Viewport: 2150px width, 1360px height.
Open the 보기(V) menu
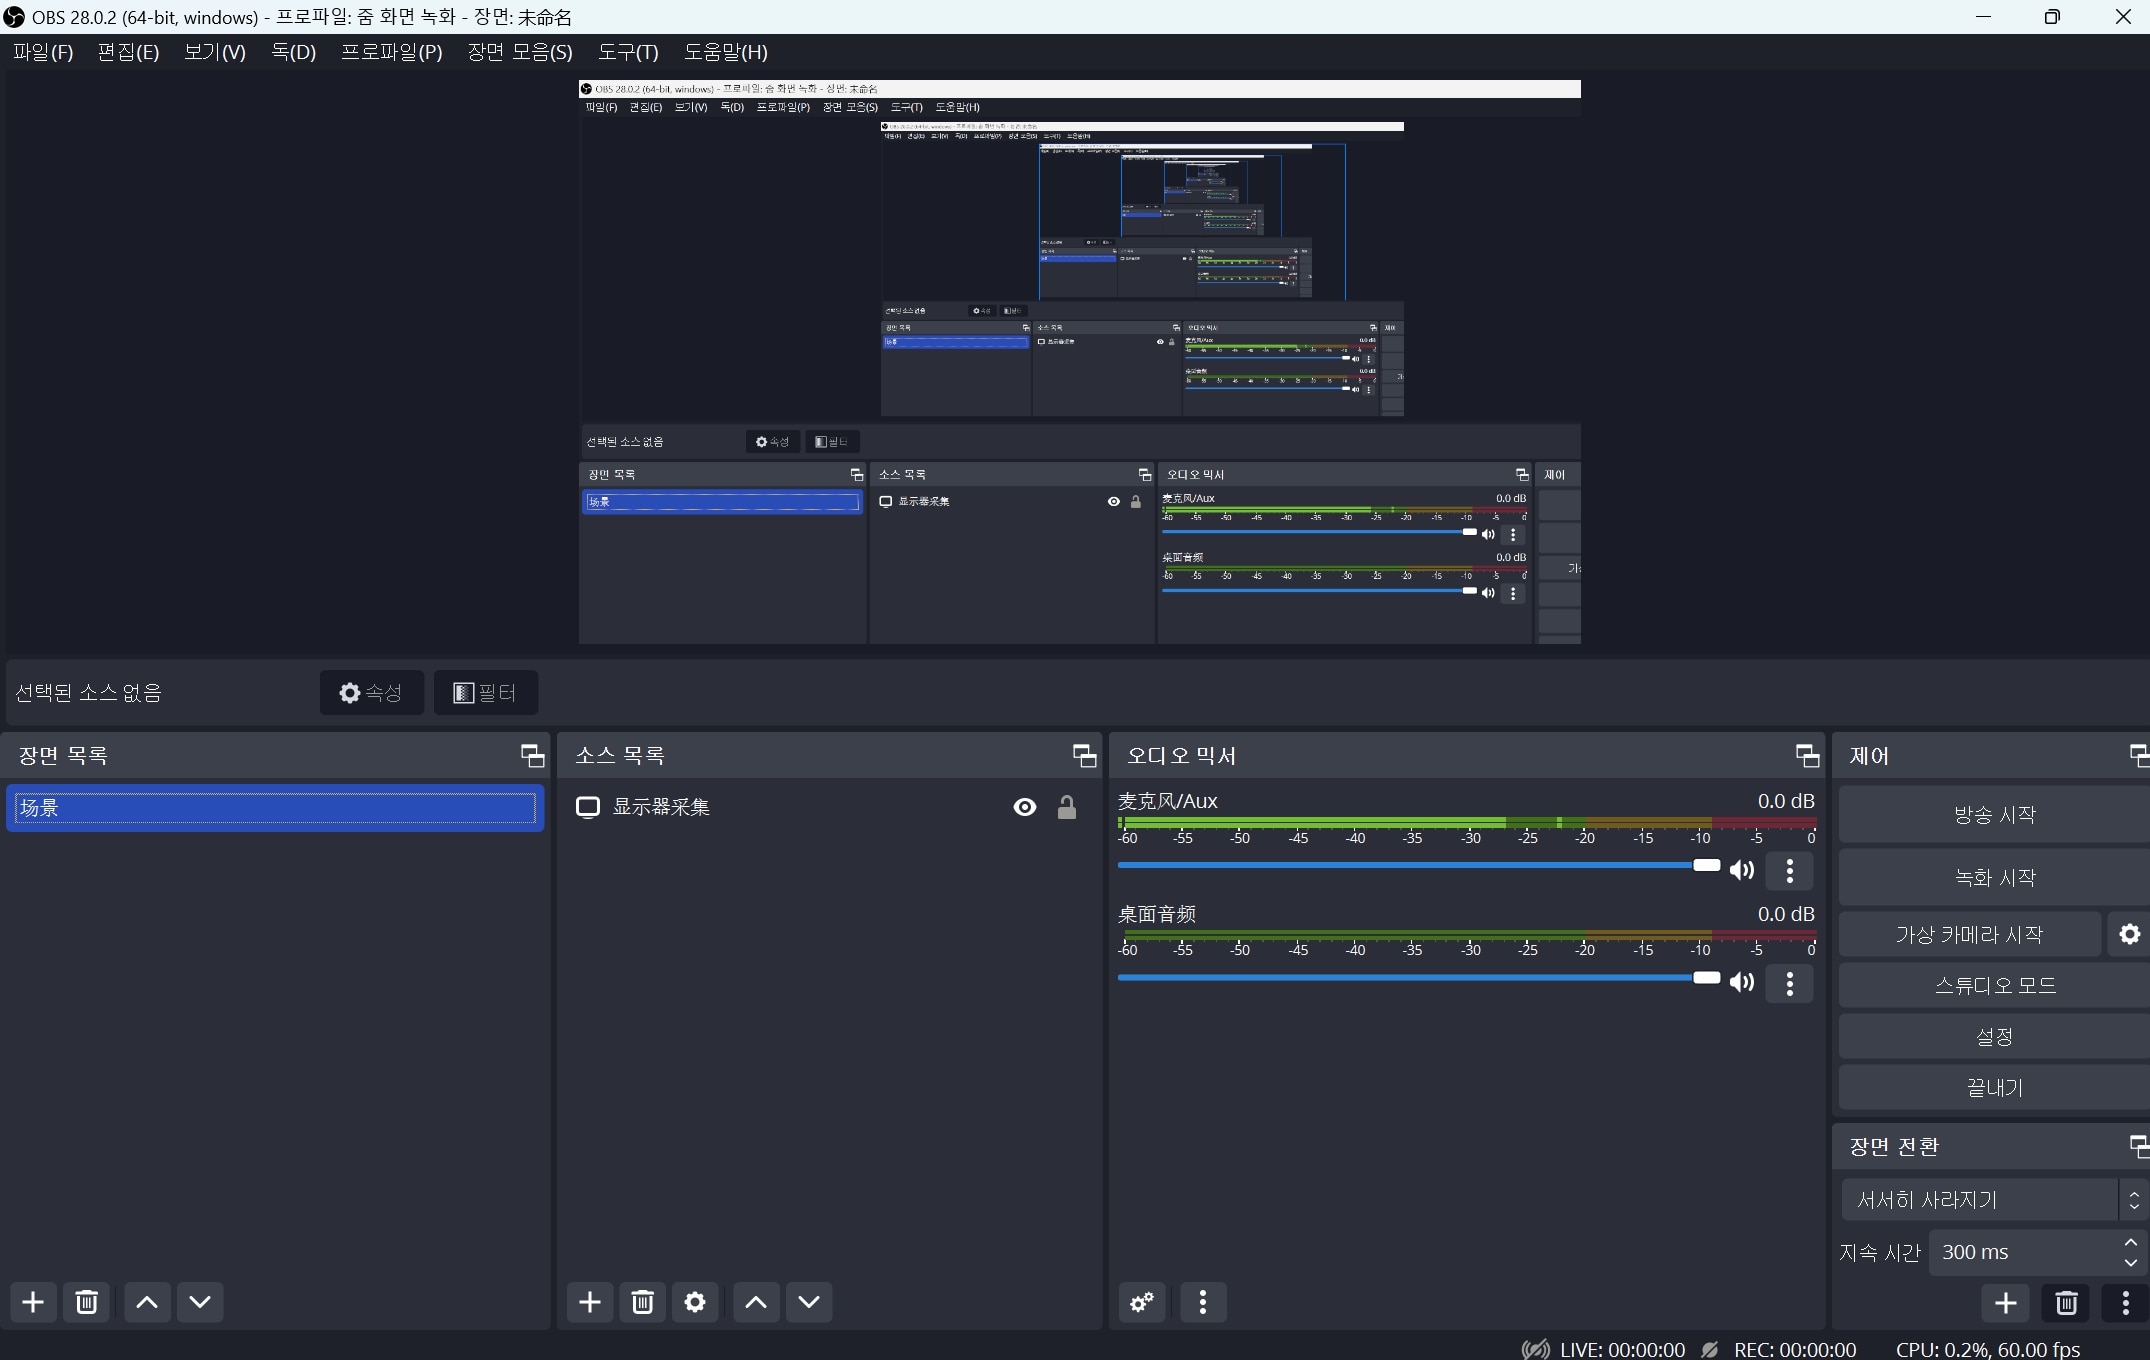[x=215, y=52]
